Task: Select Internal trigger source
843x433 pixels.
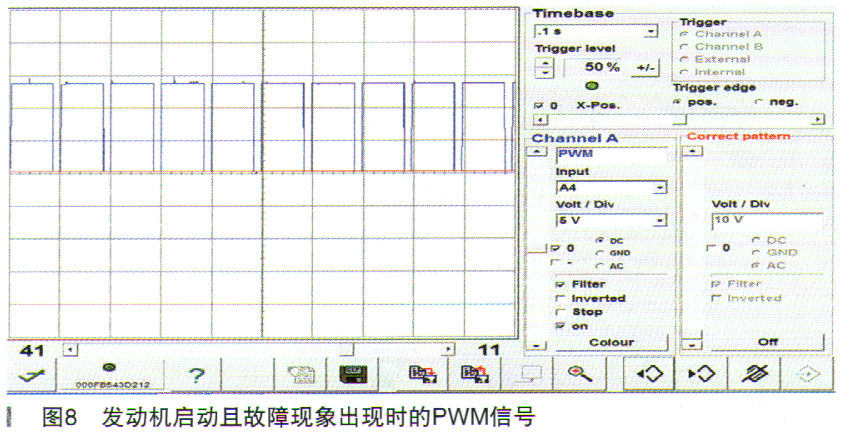Action: click(x=684, y=72)
